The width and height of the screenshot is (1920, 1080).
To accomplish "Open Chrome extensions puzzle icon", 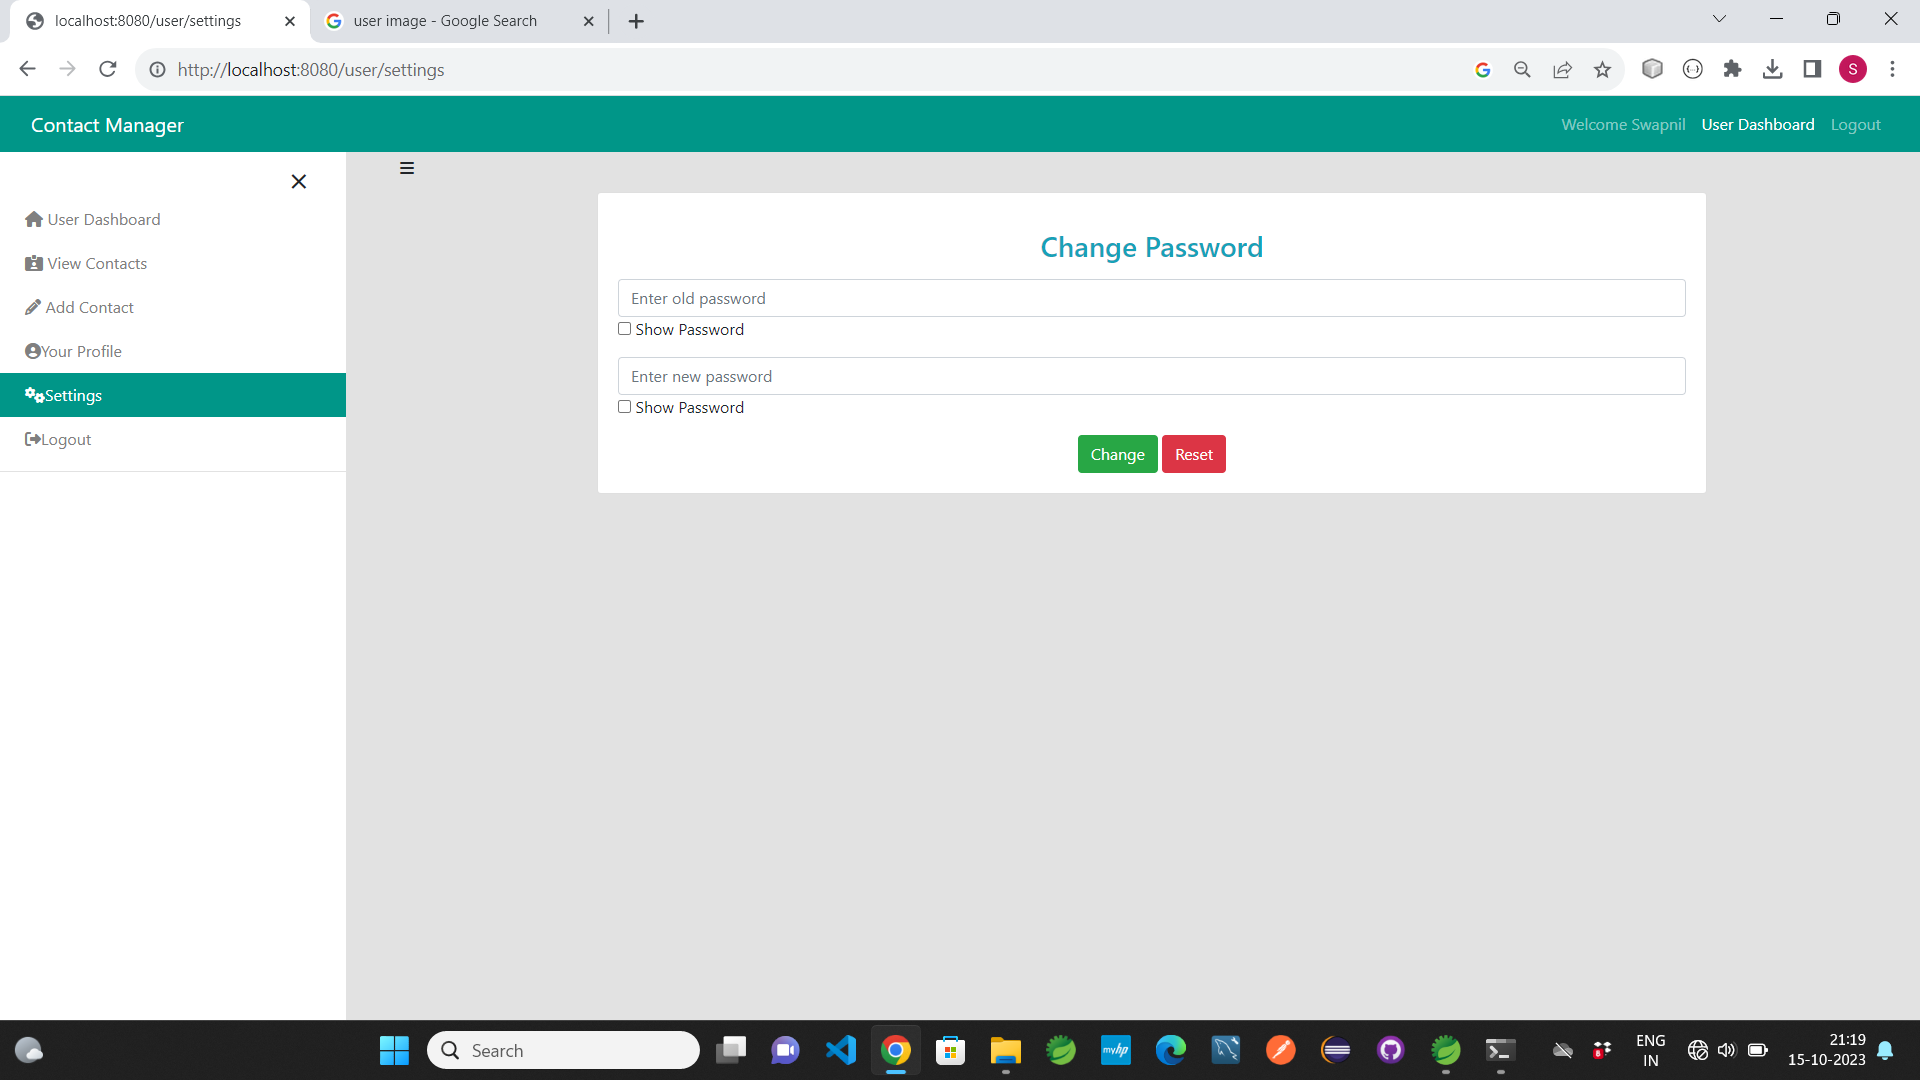I will (x=1732, y=69).
